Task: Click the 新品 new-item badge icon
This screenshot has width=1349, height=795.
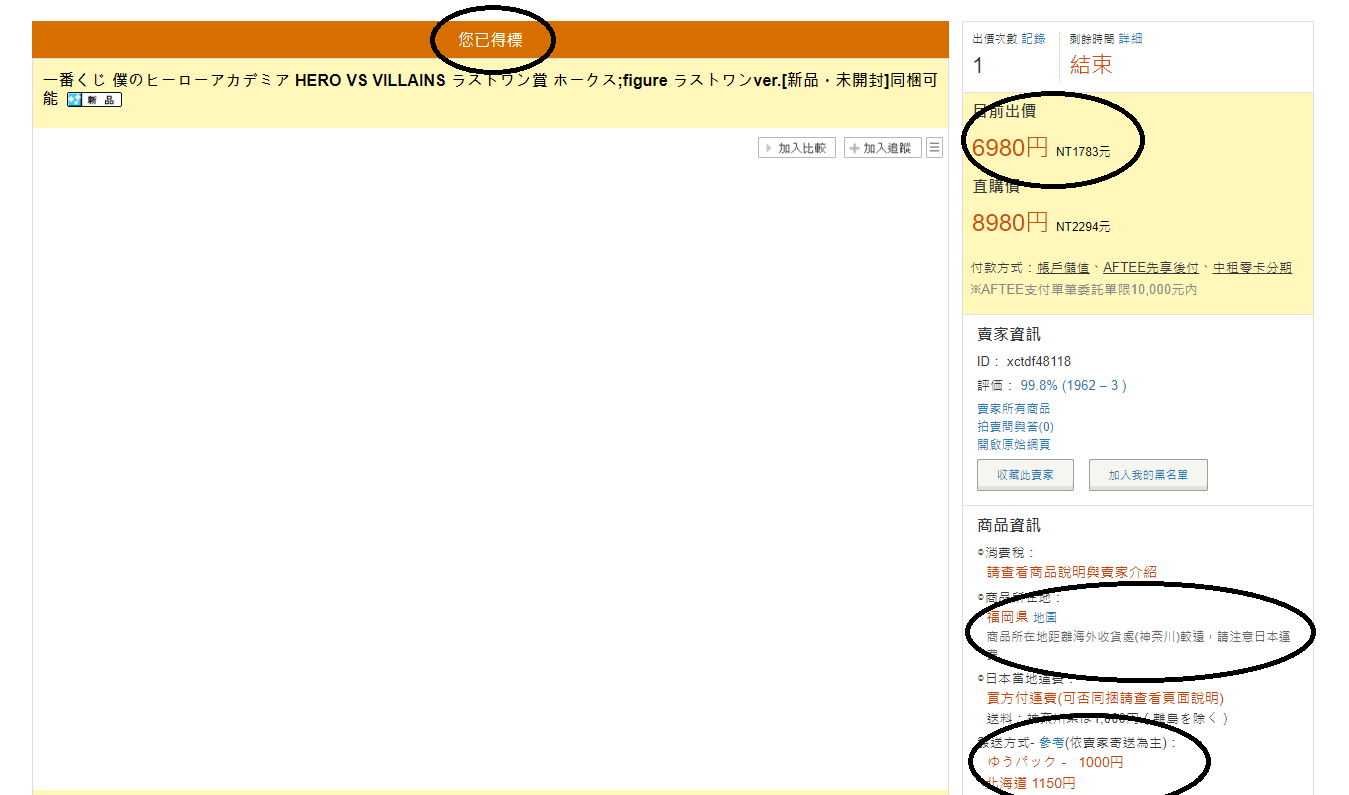Action: pos(94,100)
